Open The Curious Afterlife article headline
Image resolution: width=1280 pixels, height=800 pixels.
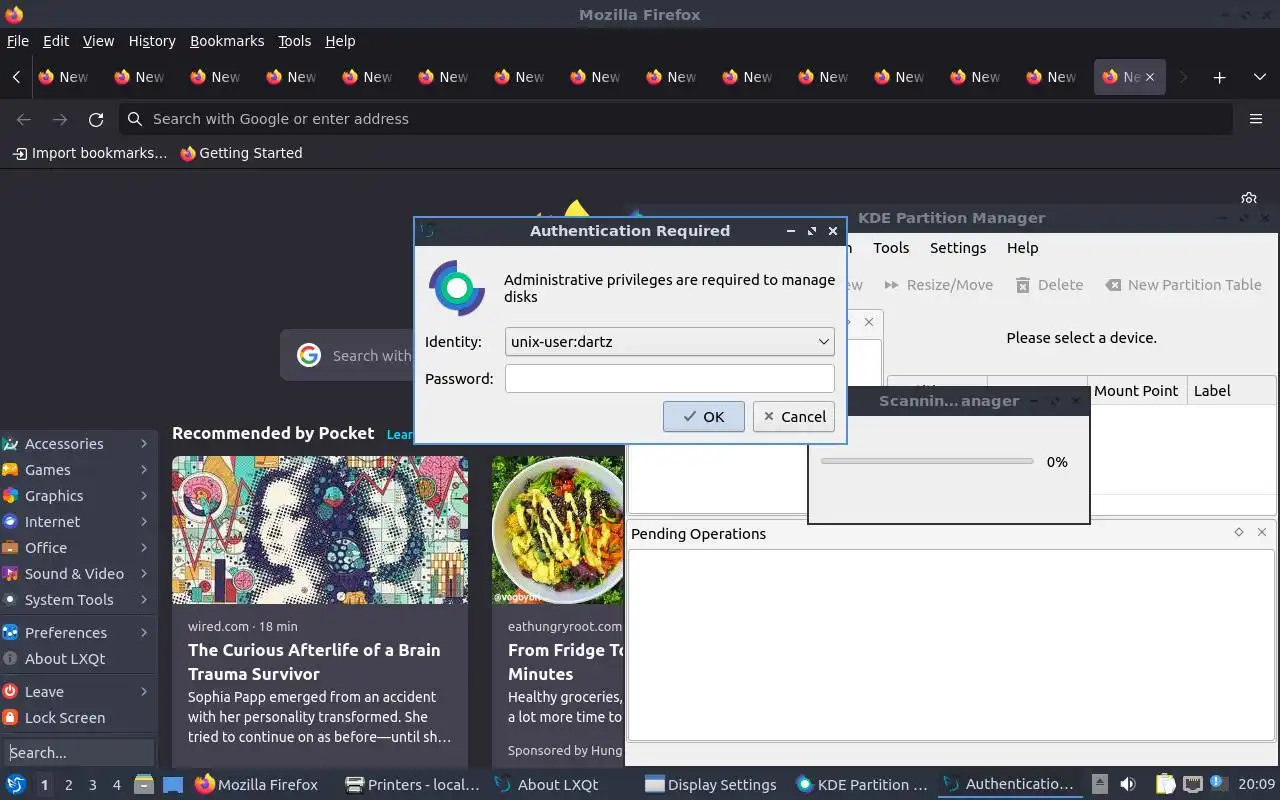(314, 662)
